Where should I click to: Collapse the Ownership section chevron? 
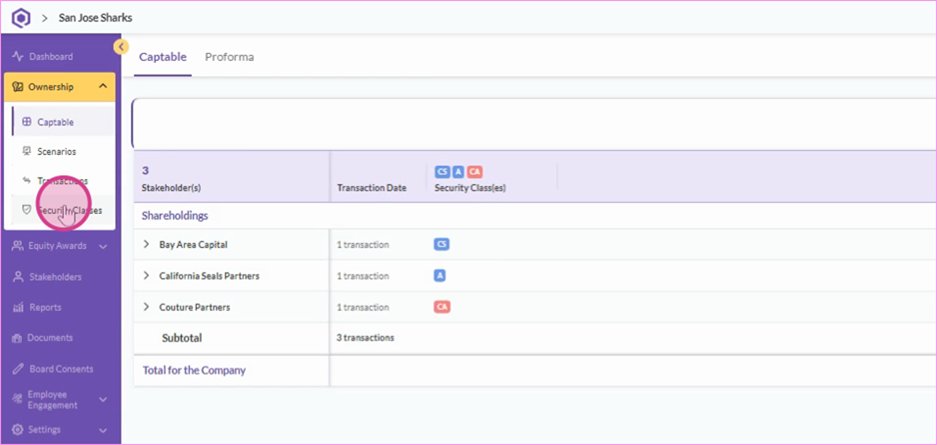click(x=103, y=87)
